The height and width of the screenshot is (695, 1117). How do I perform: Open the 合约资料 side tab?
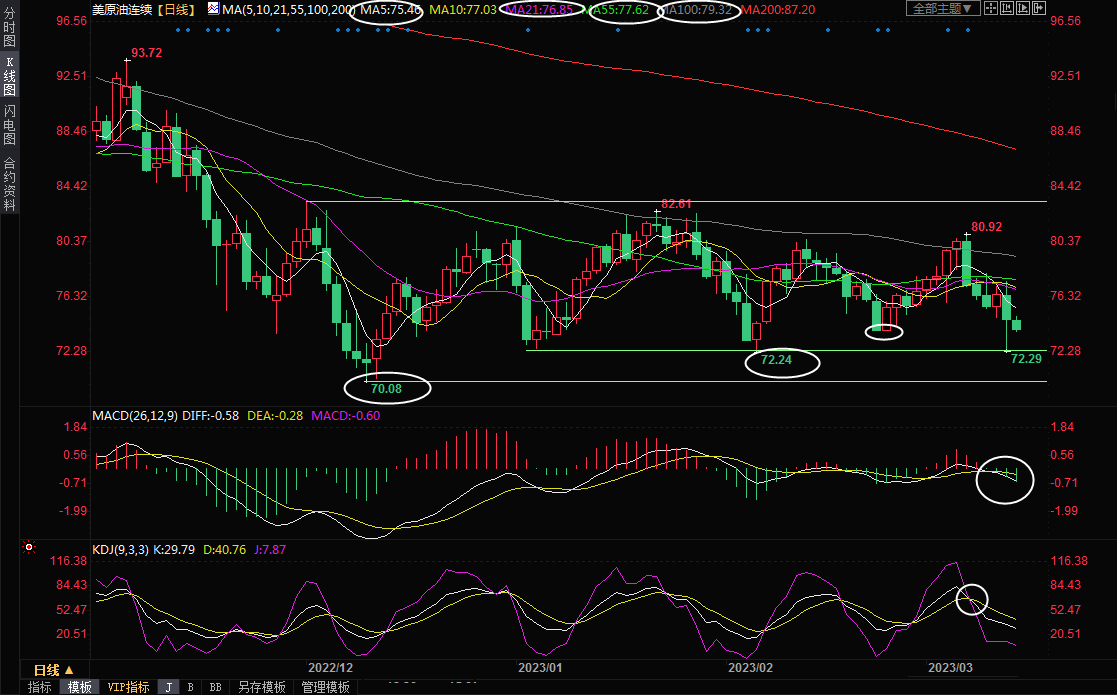pos(9,183)
